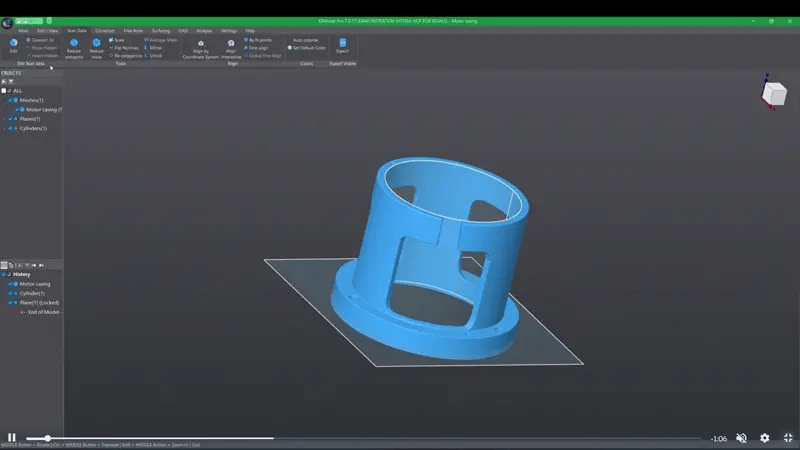
Task: Open the Surfacing ribbon tab
Action: tap(160, 31)
